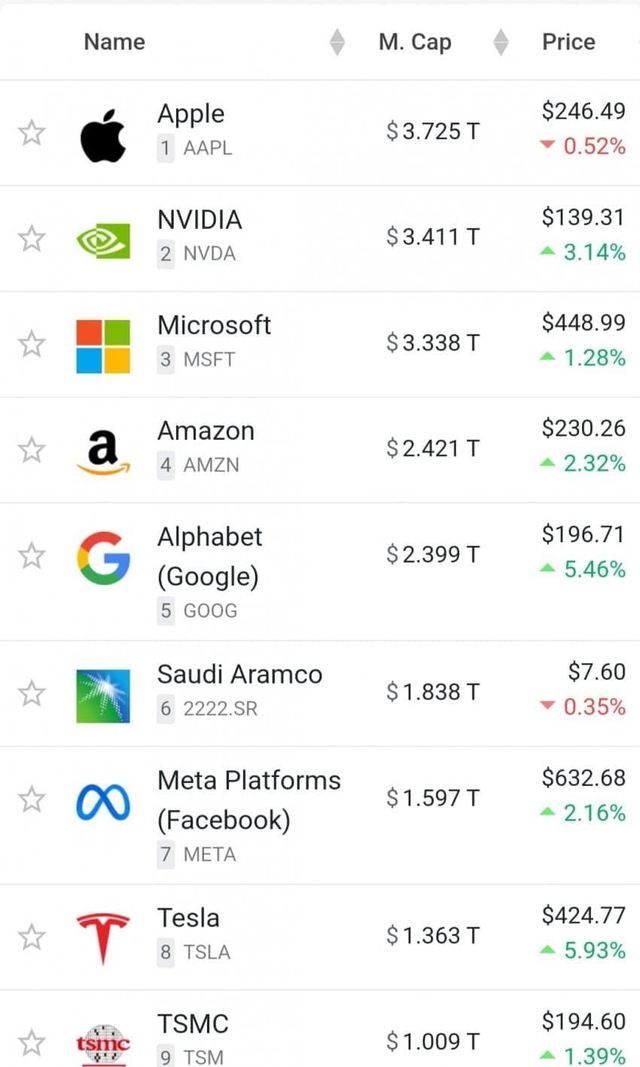Click the Google 'G' logo
This screenshot has height=1067, width=640.
(103, 555)
